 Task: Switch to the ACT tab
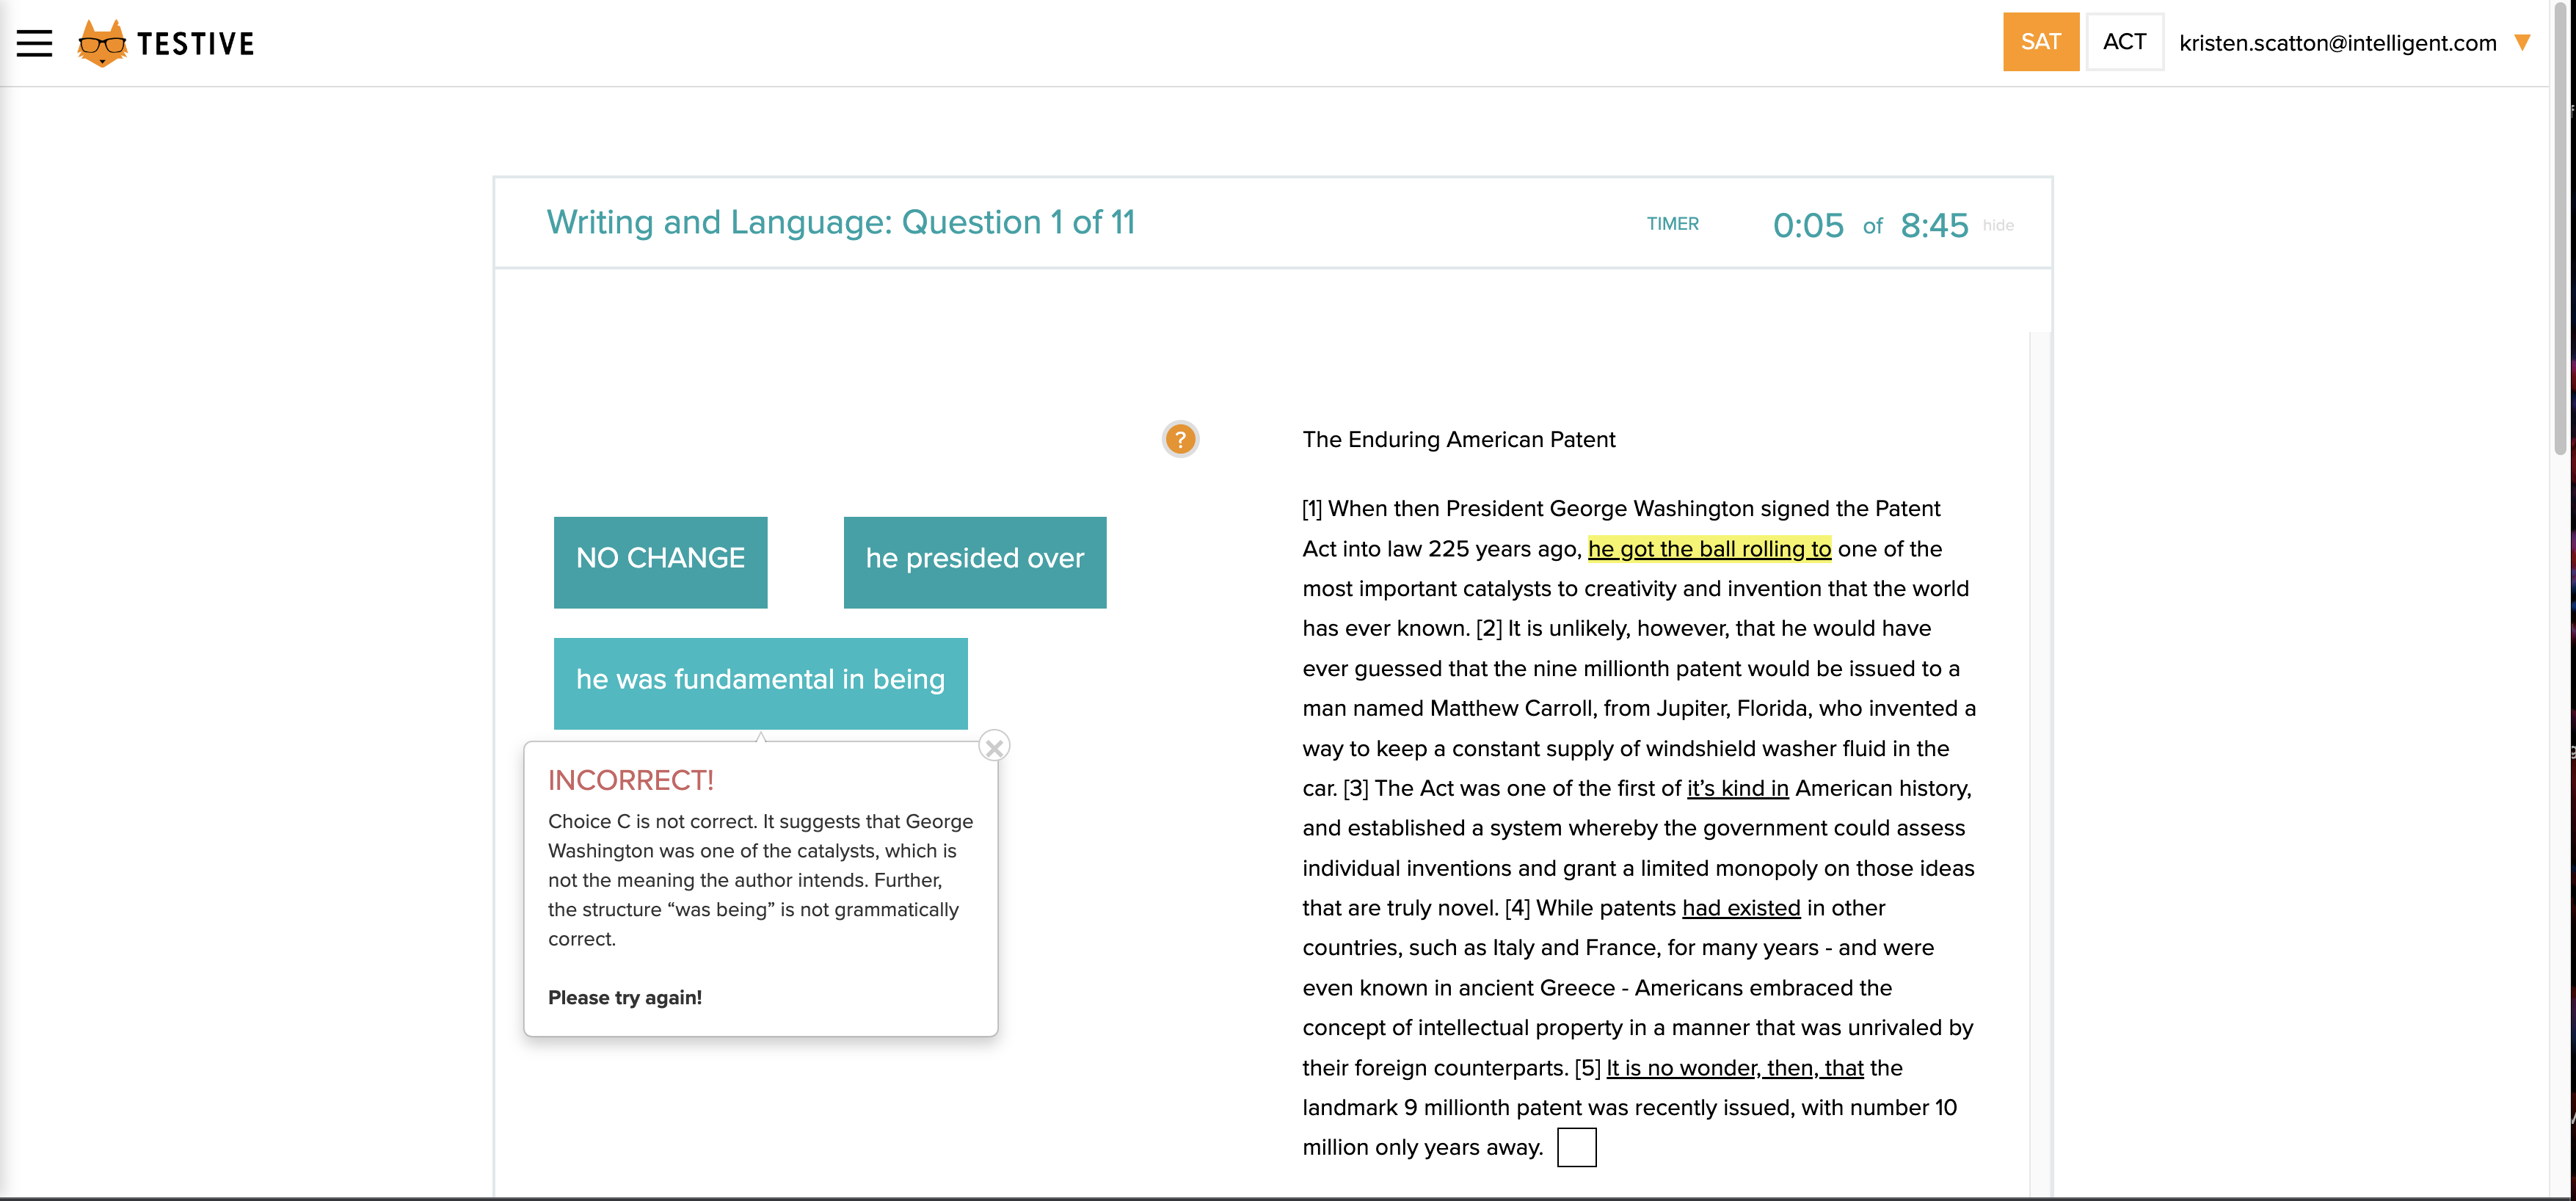pos(2124,42)
